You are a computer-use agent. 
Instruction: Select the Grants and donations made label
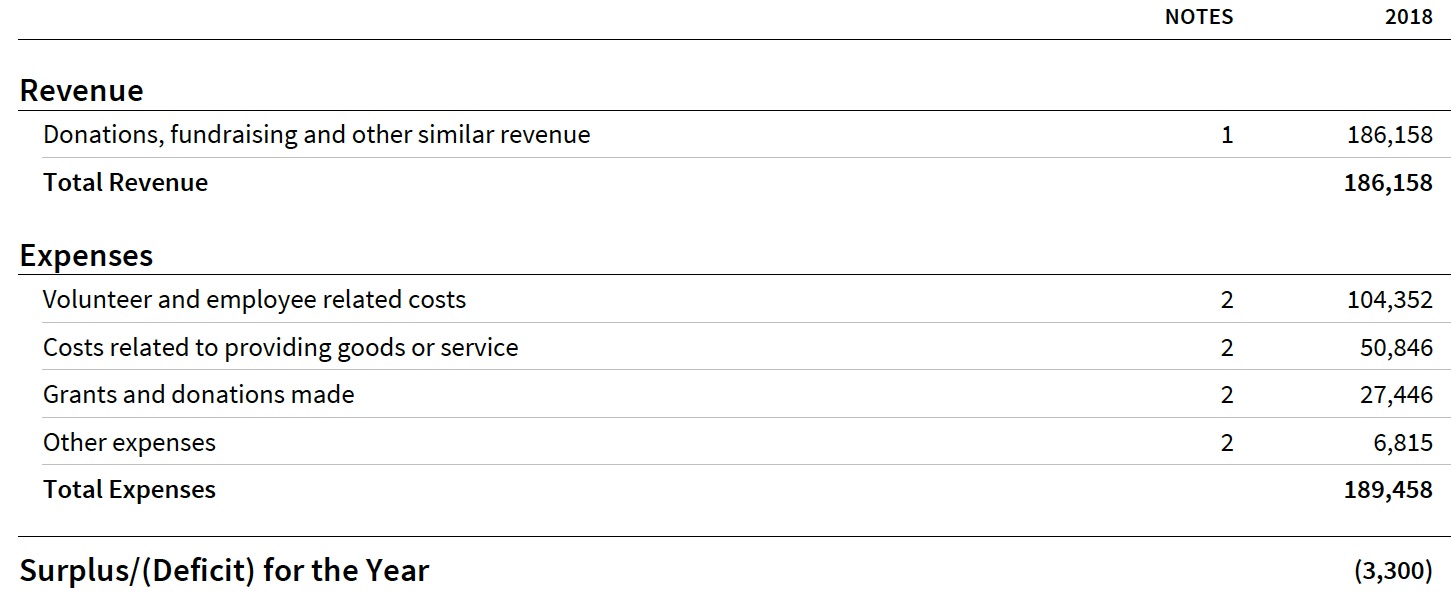click(198, 395)
